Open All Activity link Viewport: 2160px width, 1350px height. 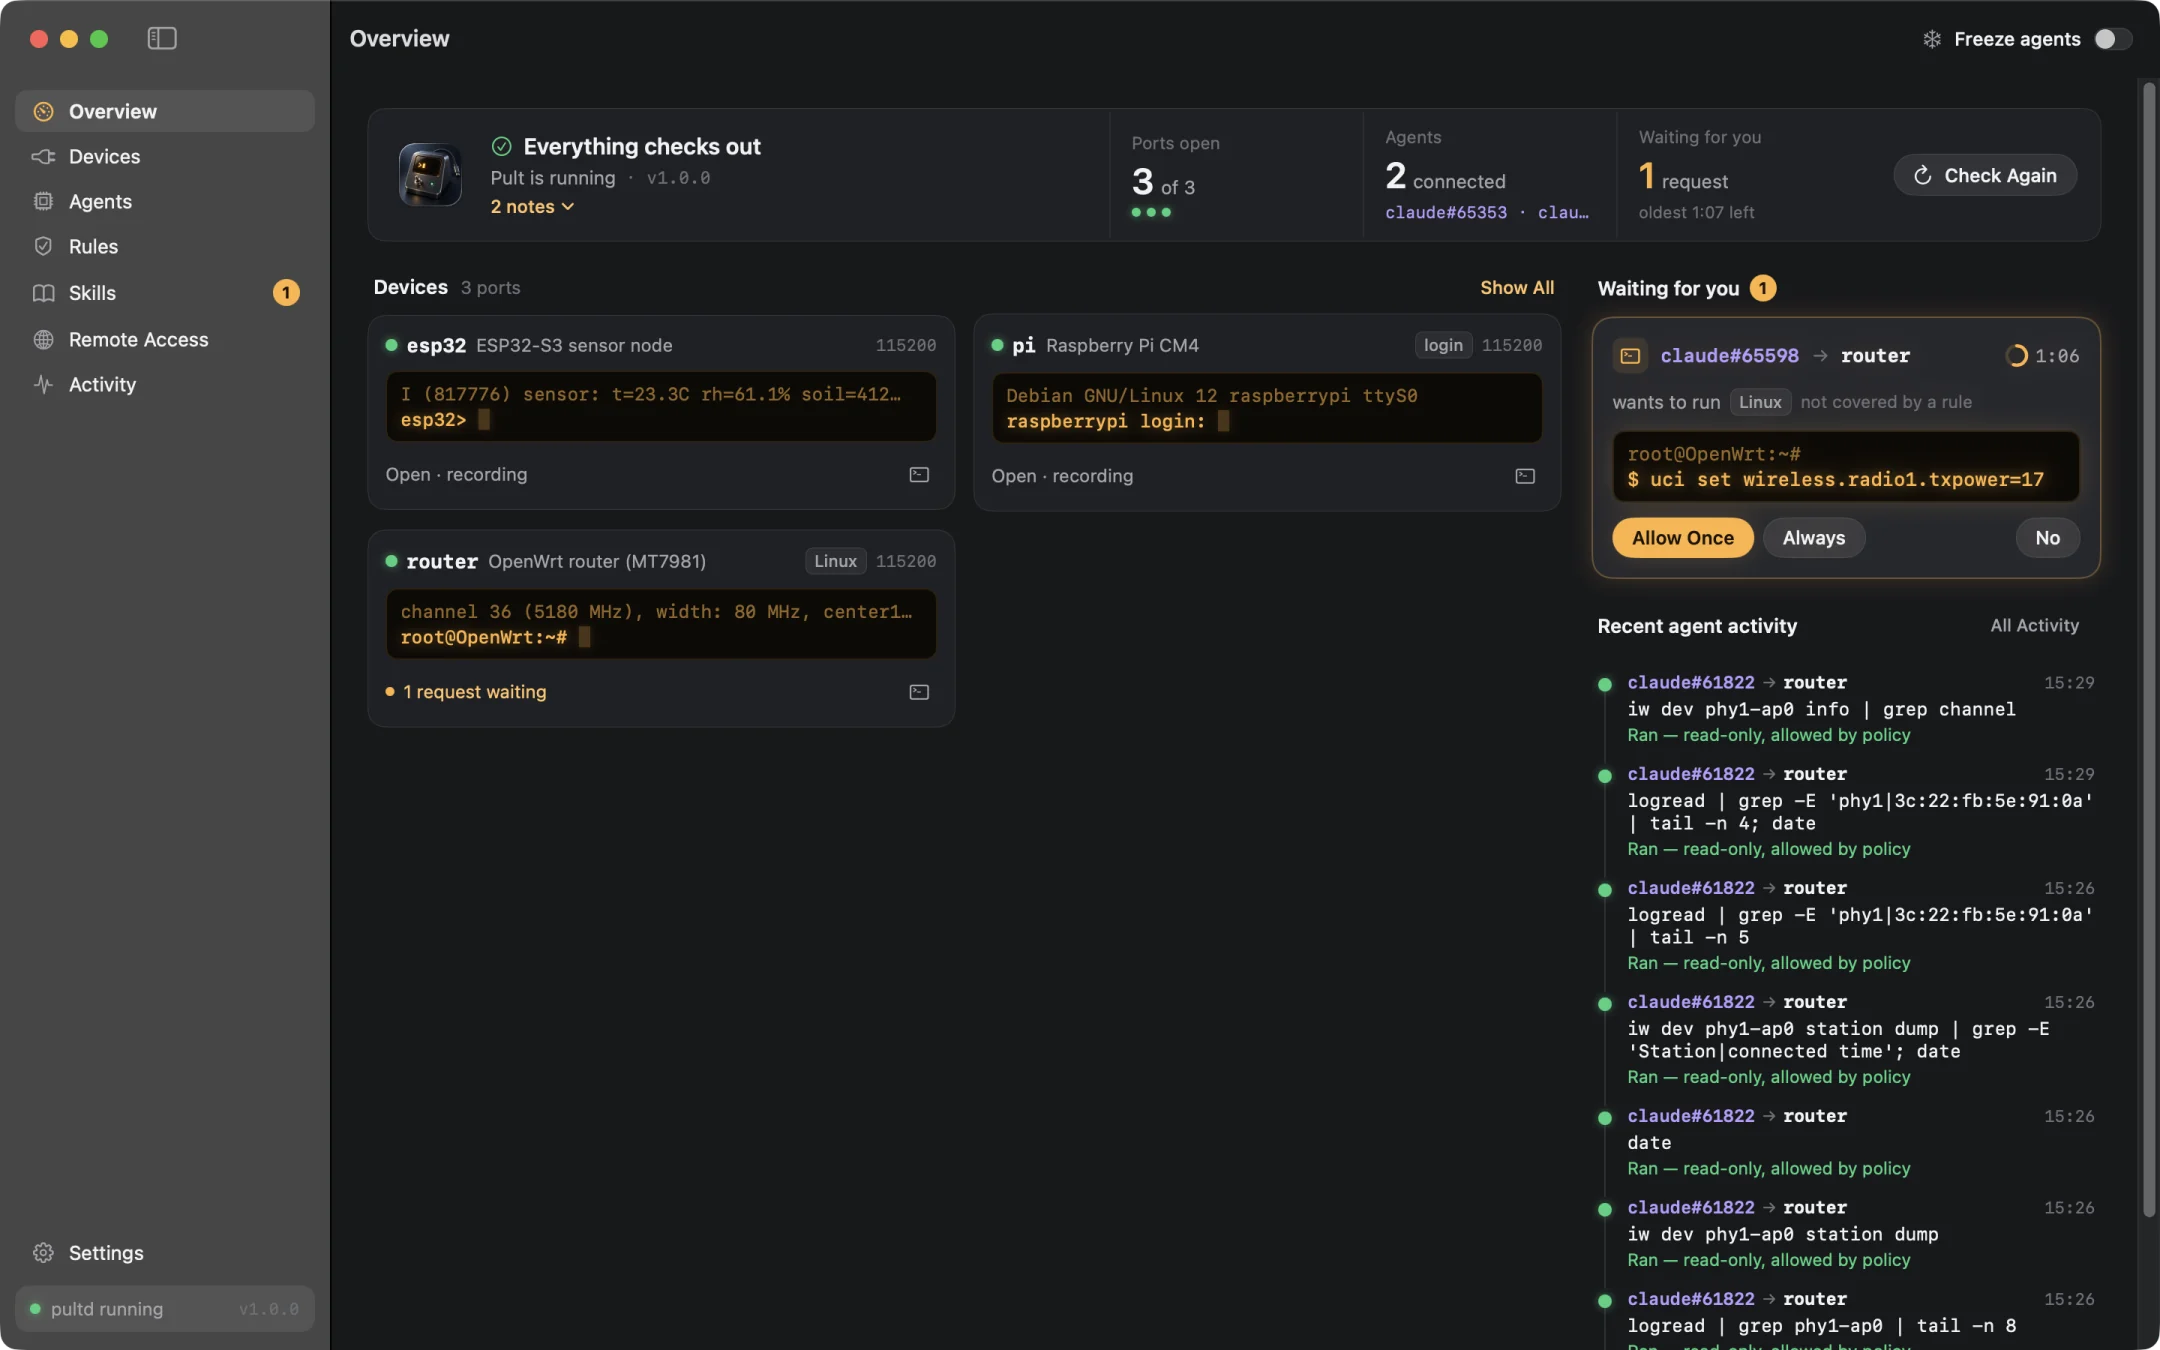[x=2034, y=625]
